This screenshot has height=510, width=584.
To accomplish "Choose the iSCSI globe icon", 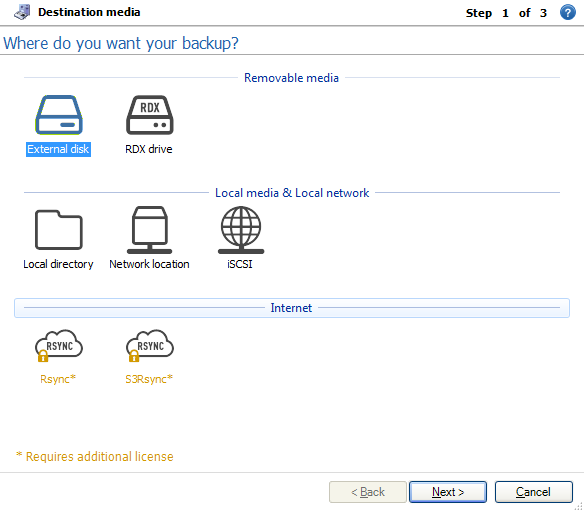I will click(241, 230).
